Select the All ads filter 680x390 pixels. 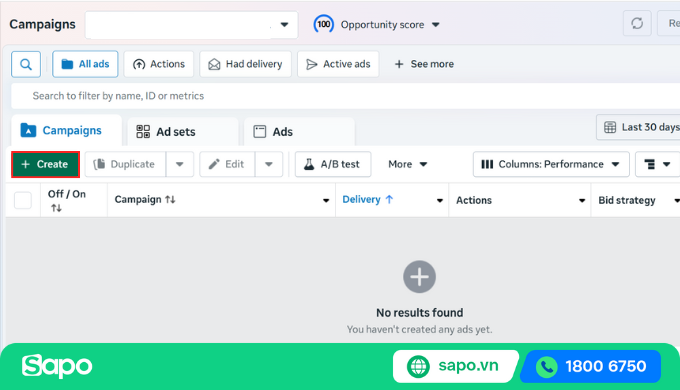[85, 64]
